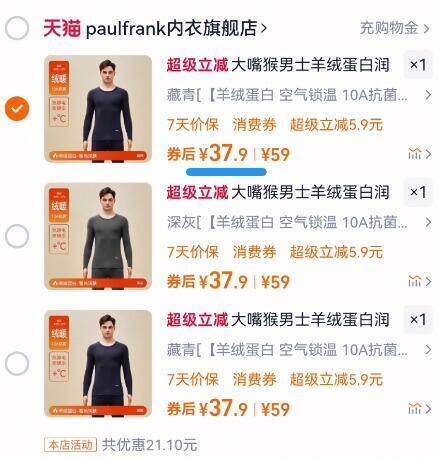Uncheck the first 藏青 item
The width and height of the screenshot is (439, 459).
[17, 109]
